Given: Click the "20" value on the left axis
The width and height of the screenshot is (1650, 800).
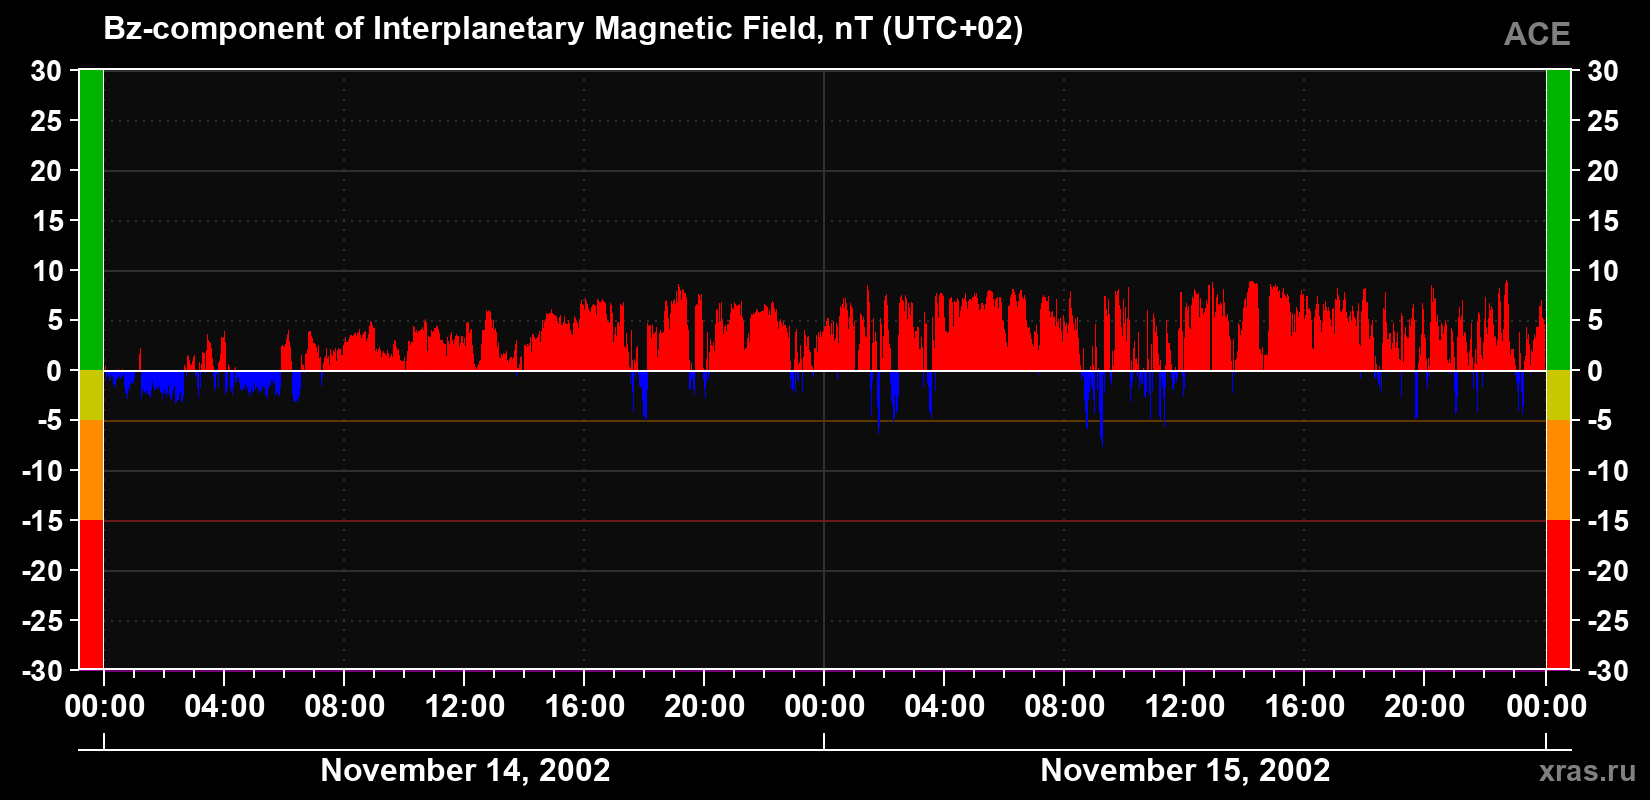Looking at the screenshot, I should click(x=46, y=171).
